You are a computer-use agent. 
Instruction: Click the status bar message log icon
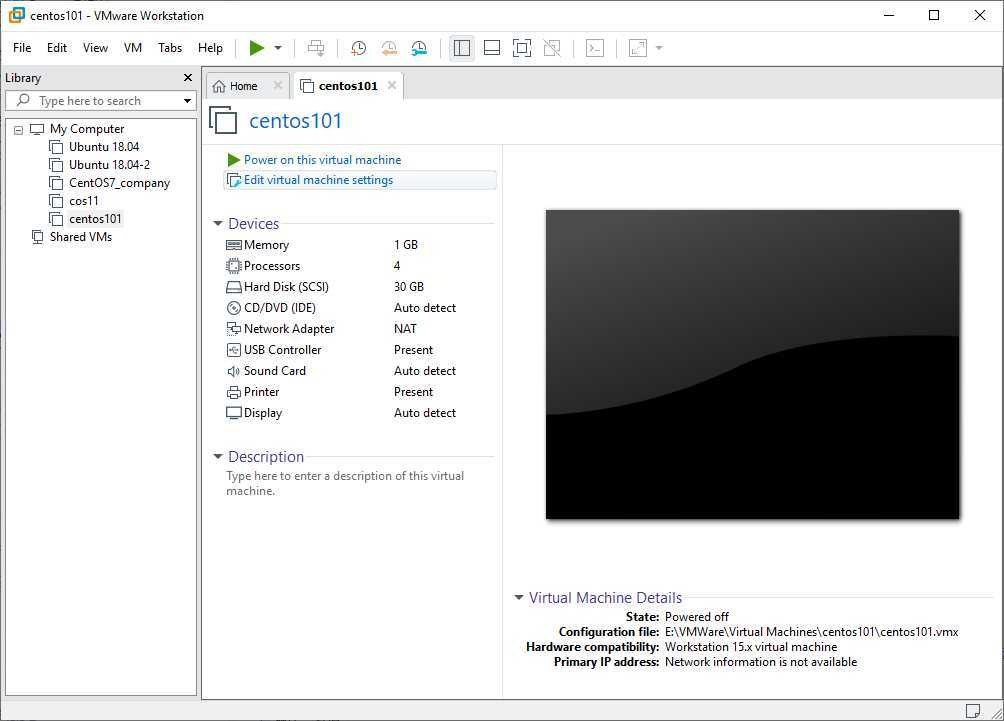click(x=972, y=711)
